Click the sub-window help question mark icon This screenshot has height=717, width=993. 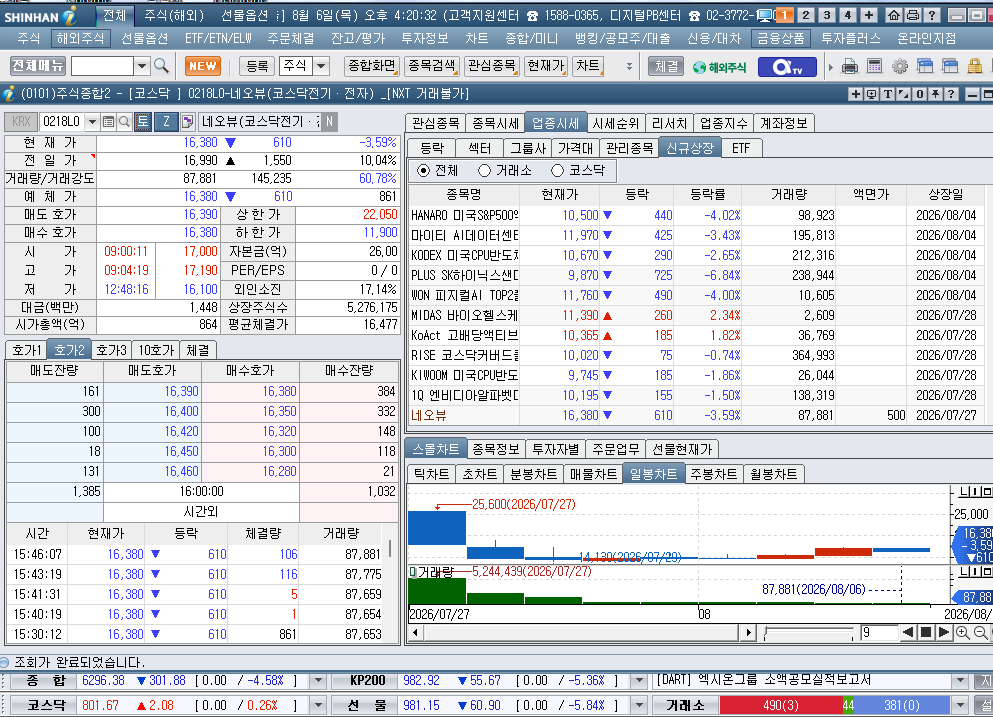pyautogui.click(x=951, y=94)
